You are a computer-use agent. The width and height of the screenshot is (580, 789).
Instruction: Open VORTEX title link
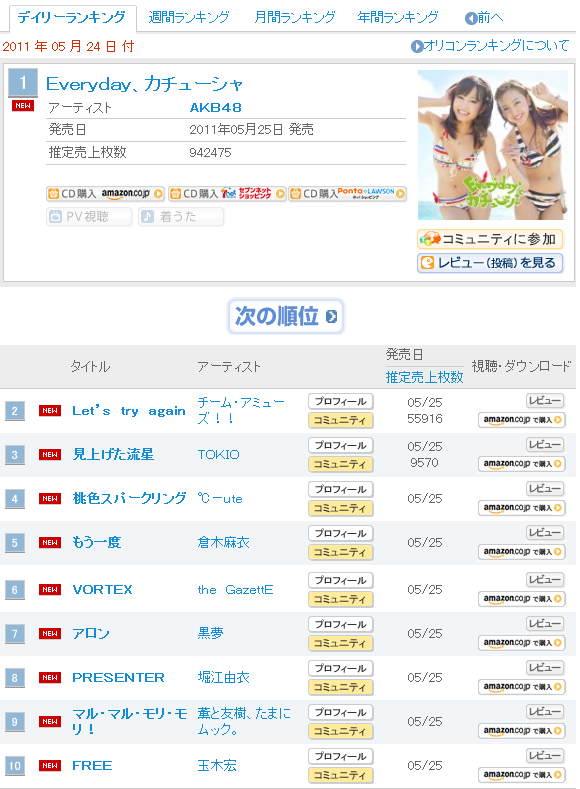tap(102, 589)
